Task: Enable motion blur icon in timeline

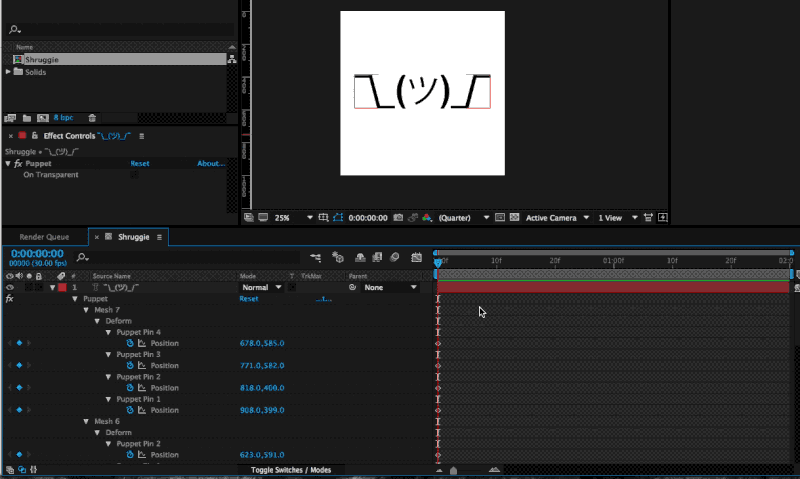Action: tap(394, 258)
